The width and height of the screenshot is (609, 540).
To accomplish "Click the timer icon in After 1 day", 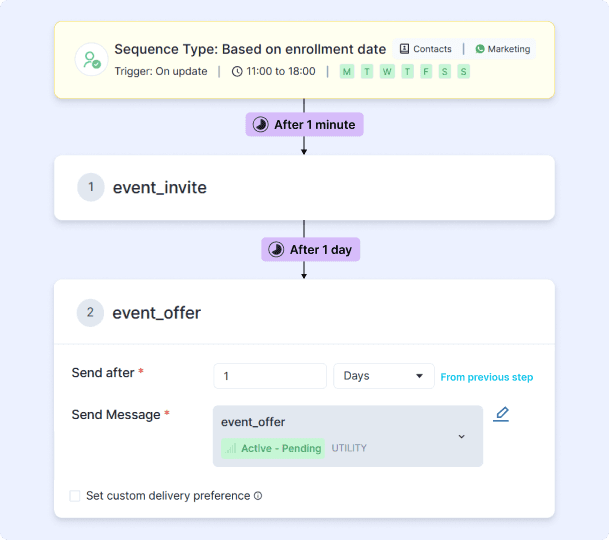I will [x=277, y=249].
